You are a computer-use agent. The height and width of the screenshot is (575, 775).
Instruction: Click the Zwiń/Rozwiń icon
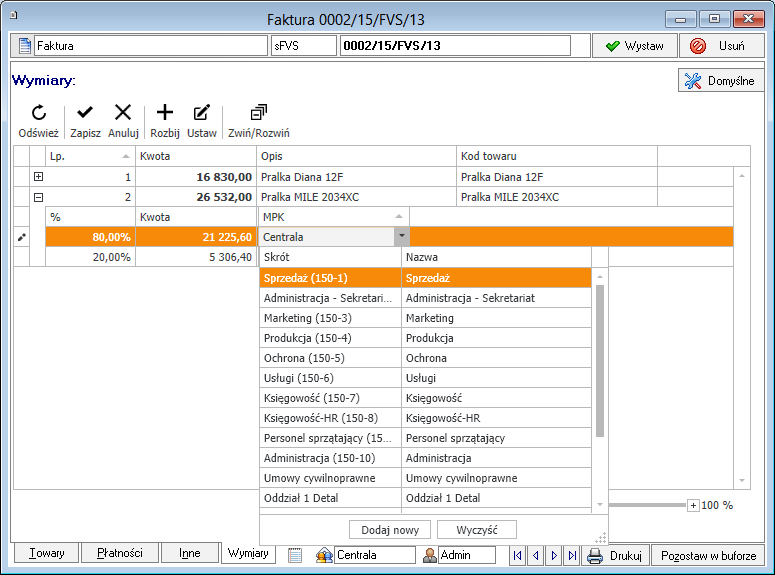pyautogui.click(x=258, y=112)
